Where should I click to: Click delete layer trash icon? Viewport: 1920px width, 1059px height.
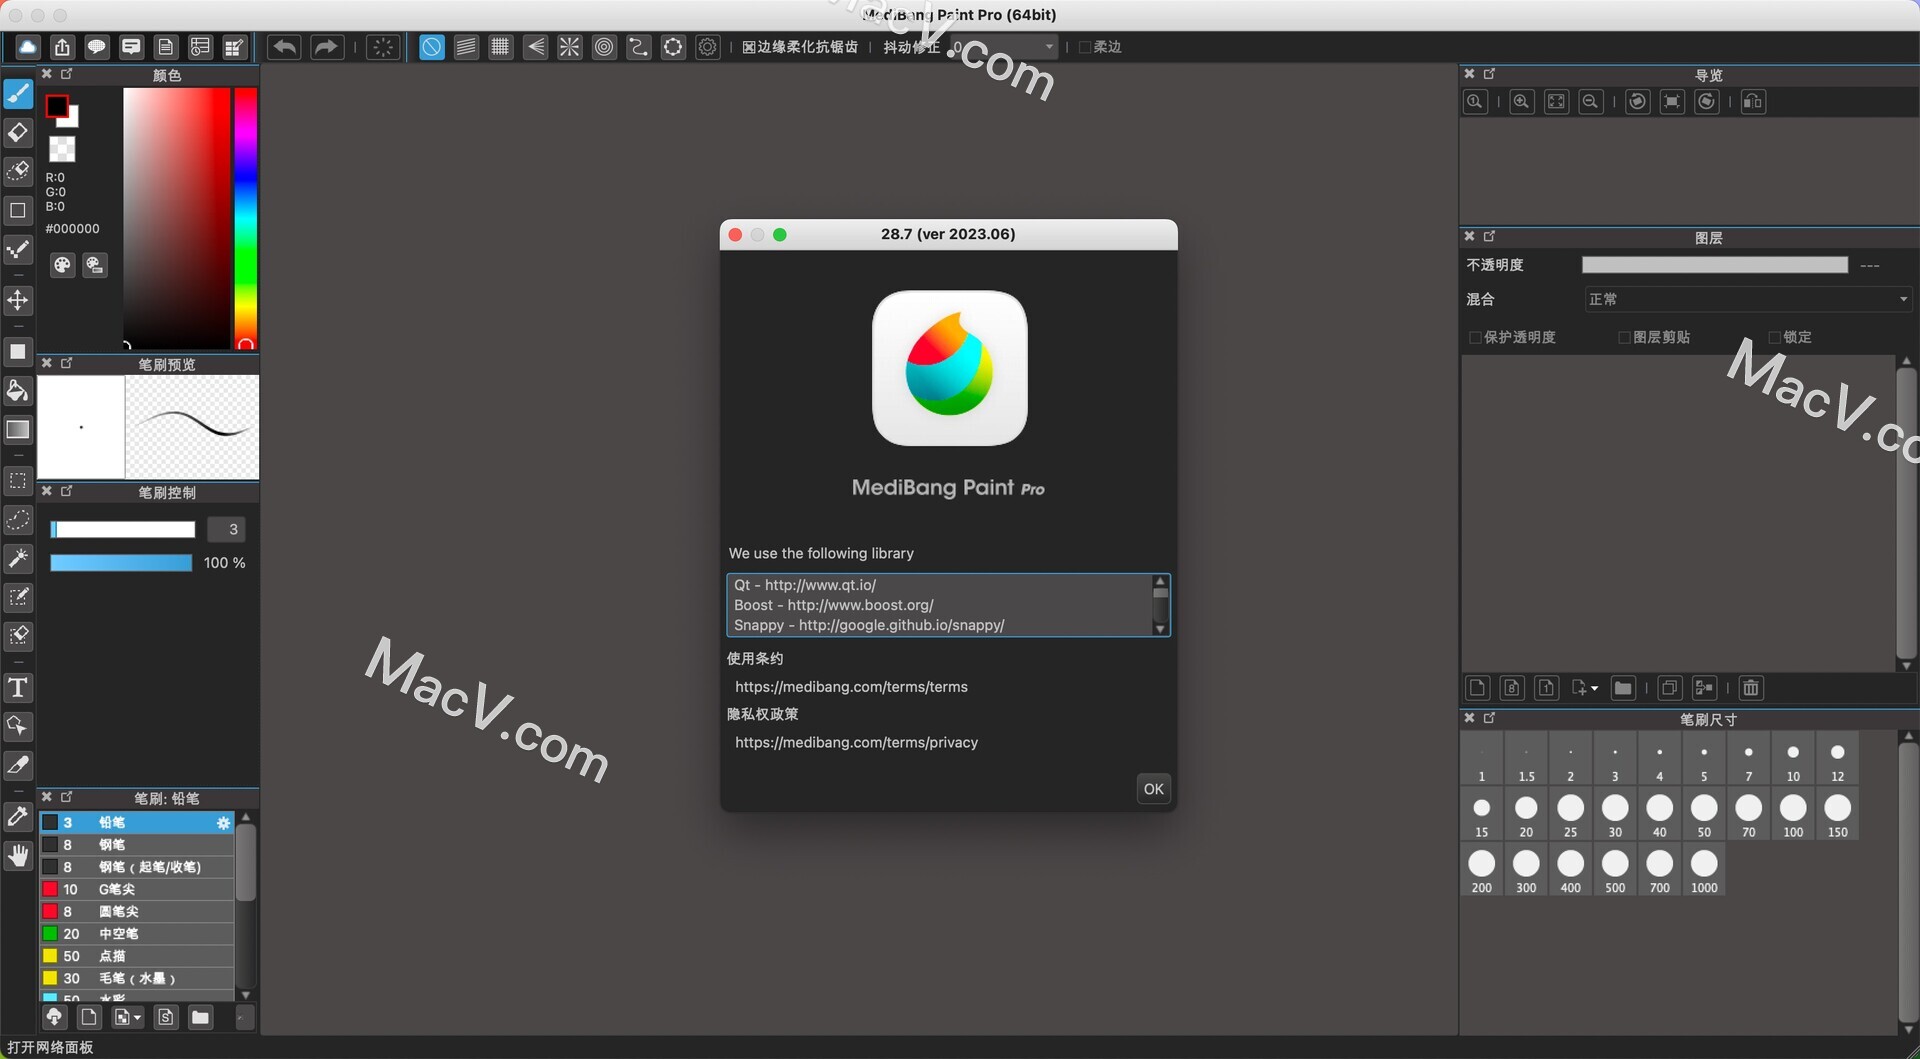click(1751, 688)
